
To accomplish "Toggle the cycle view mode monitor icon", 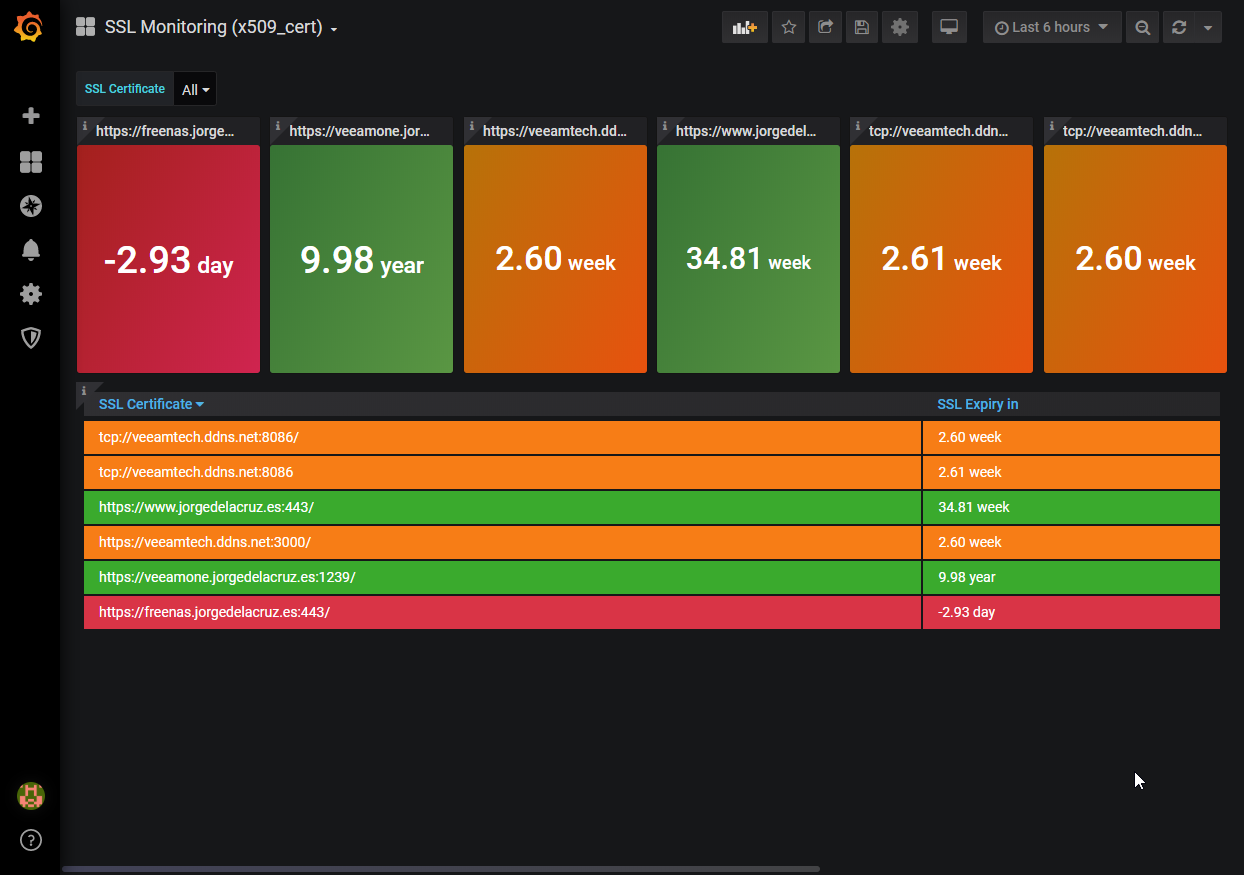I will pos(949,28).
